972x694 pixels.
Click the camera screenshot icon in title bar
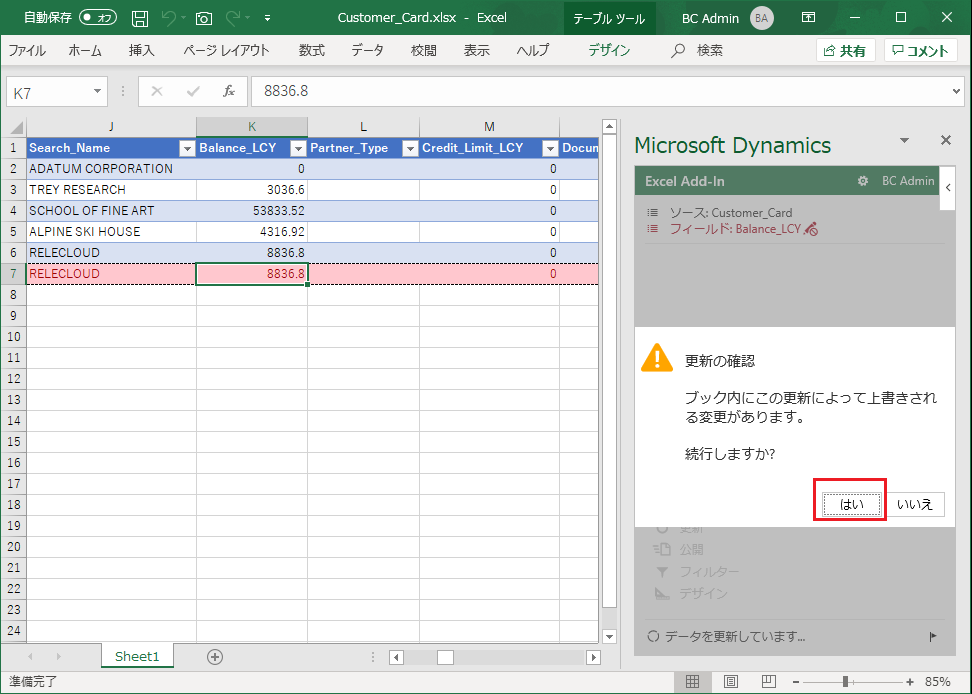[204, 18]
